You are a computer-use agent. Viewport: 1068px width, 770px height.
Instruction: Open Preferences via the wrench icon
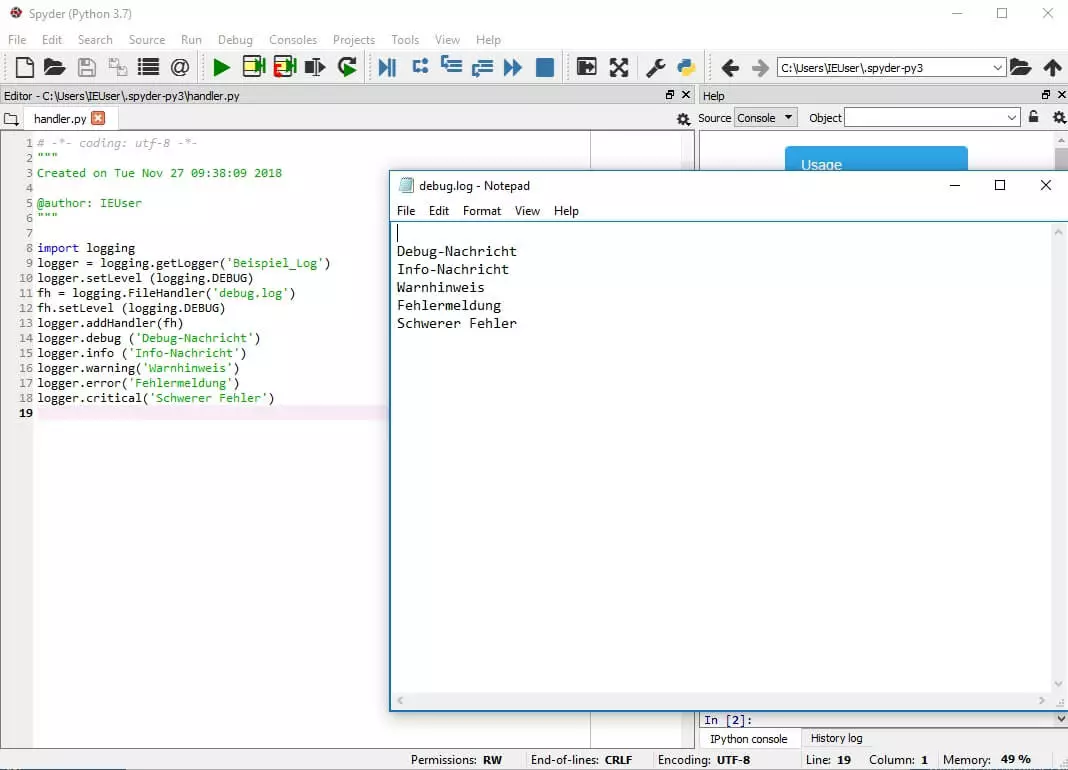pos(656,67)
